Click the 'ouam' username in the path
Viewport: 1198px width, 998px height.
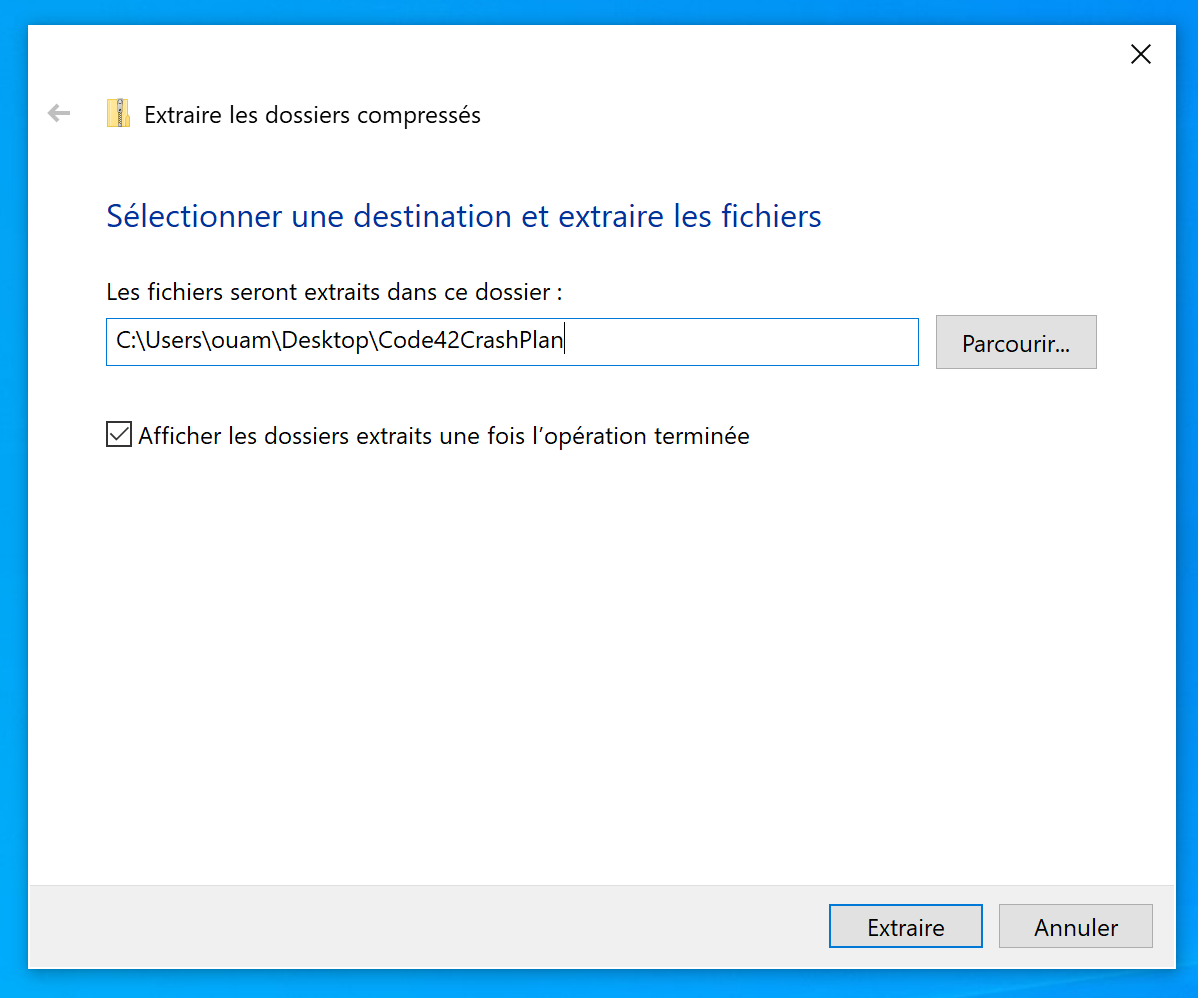point(240,341)
